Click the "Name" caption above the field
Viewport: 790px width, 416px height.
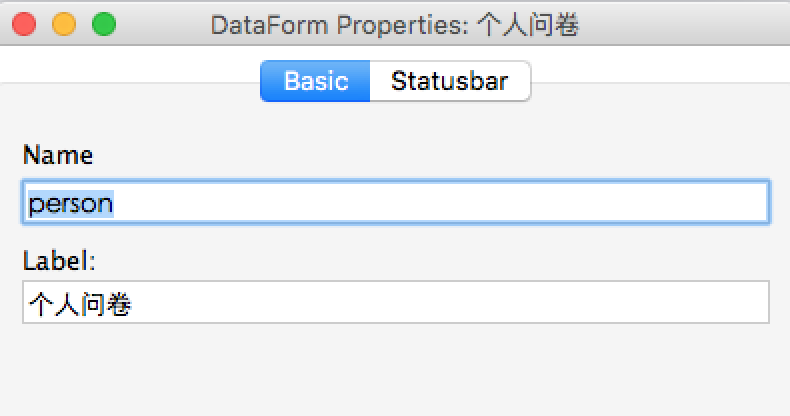point(57,156)
